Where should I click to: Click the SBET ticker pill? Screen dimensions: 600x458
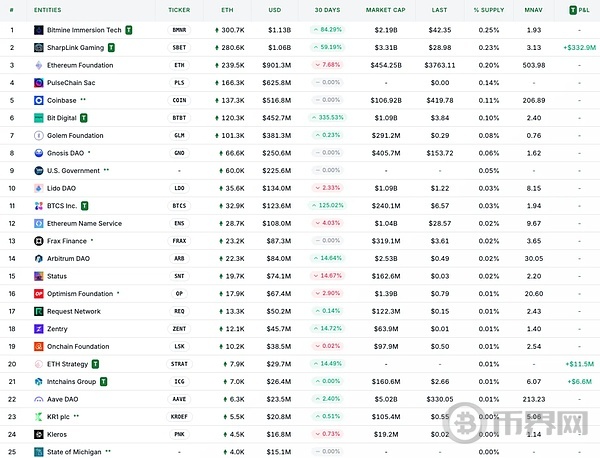click(x=179, y=47)
